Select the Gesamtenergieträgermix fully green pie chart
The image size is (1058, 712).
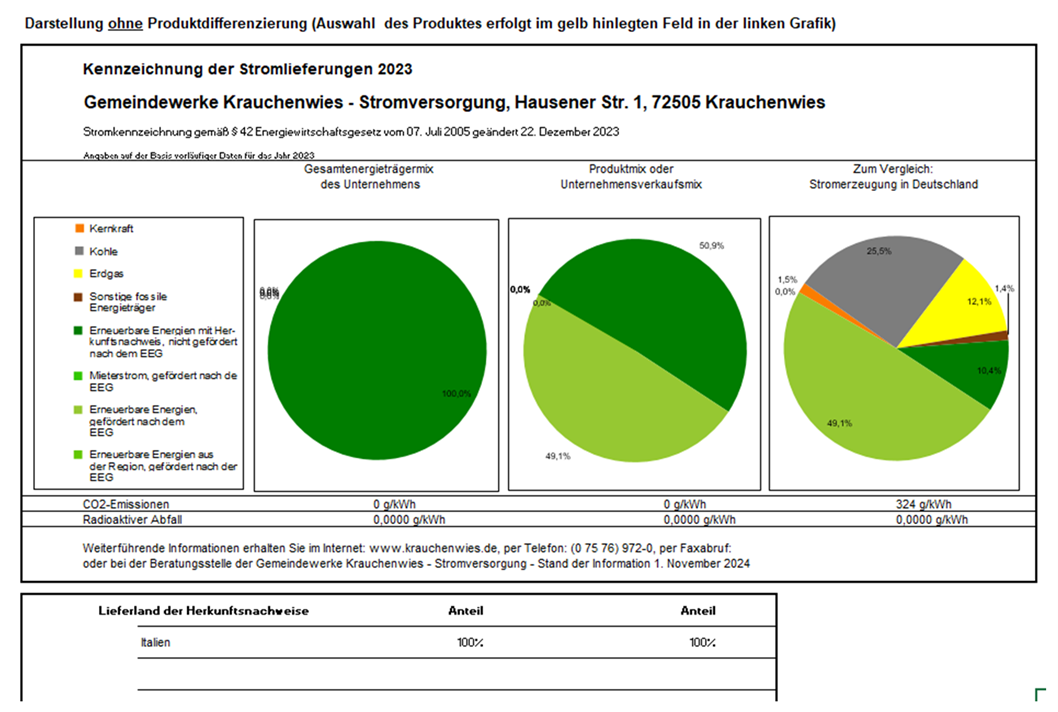pos(374,357)
